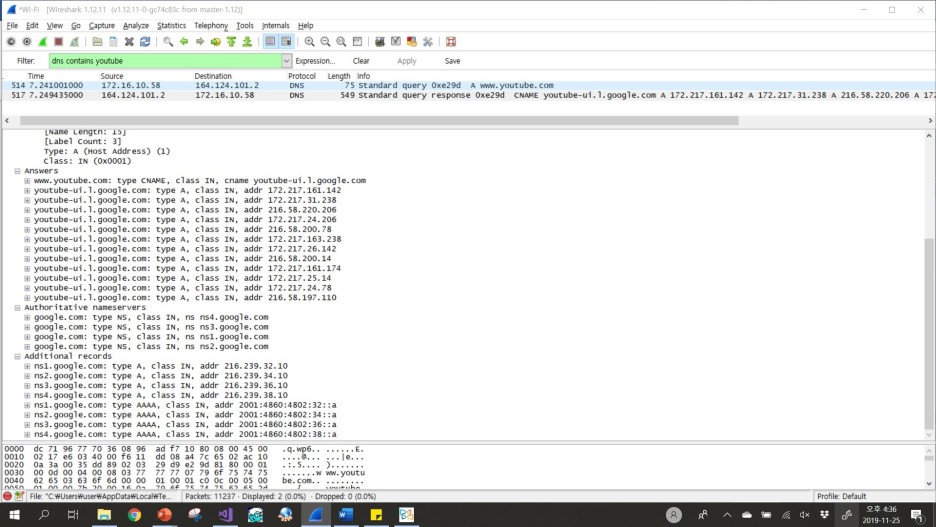Viewport: 936px width, 527px height.
Task: Open the Capture menu
Action: click(101, 26)
